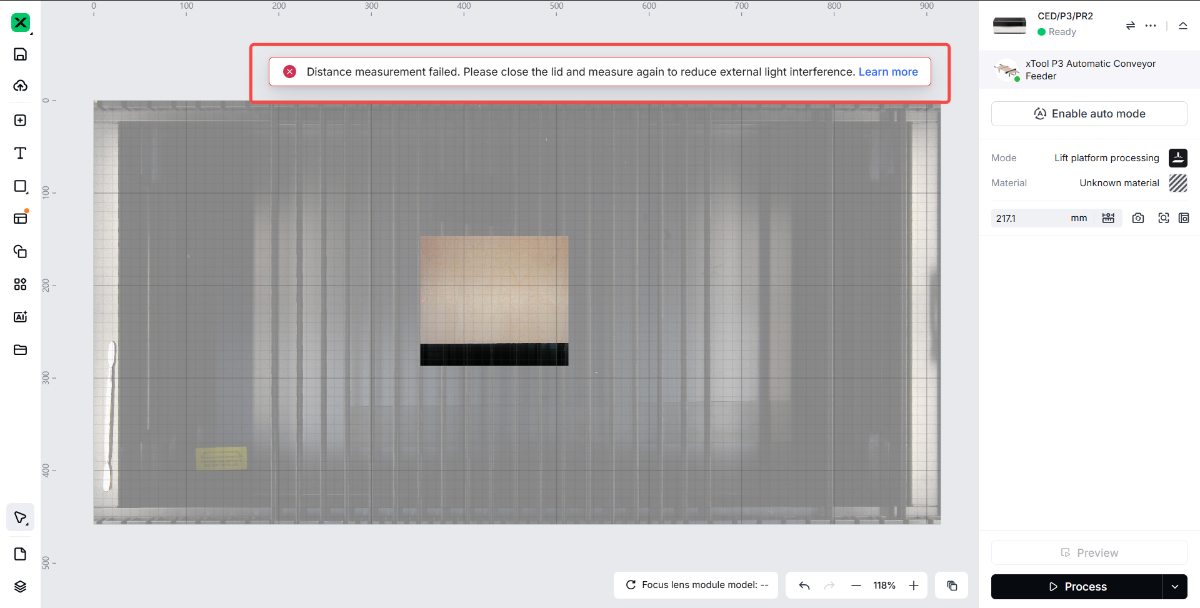Open the layers panel icon
The height and width of the screenshot is (608, 1200).
coord(20,587)
